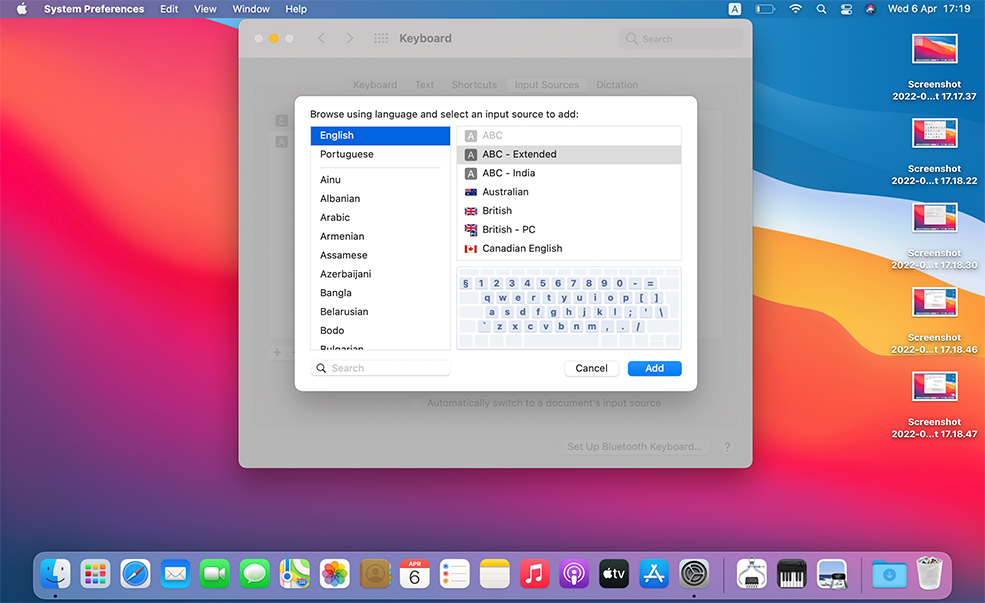Choose the Canadian English input source
This screenshot has height=603, width=985.
click(569, 249)
